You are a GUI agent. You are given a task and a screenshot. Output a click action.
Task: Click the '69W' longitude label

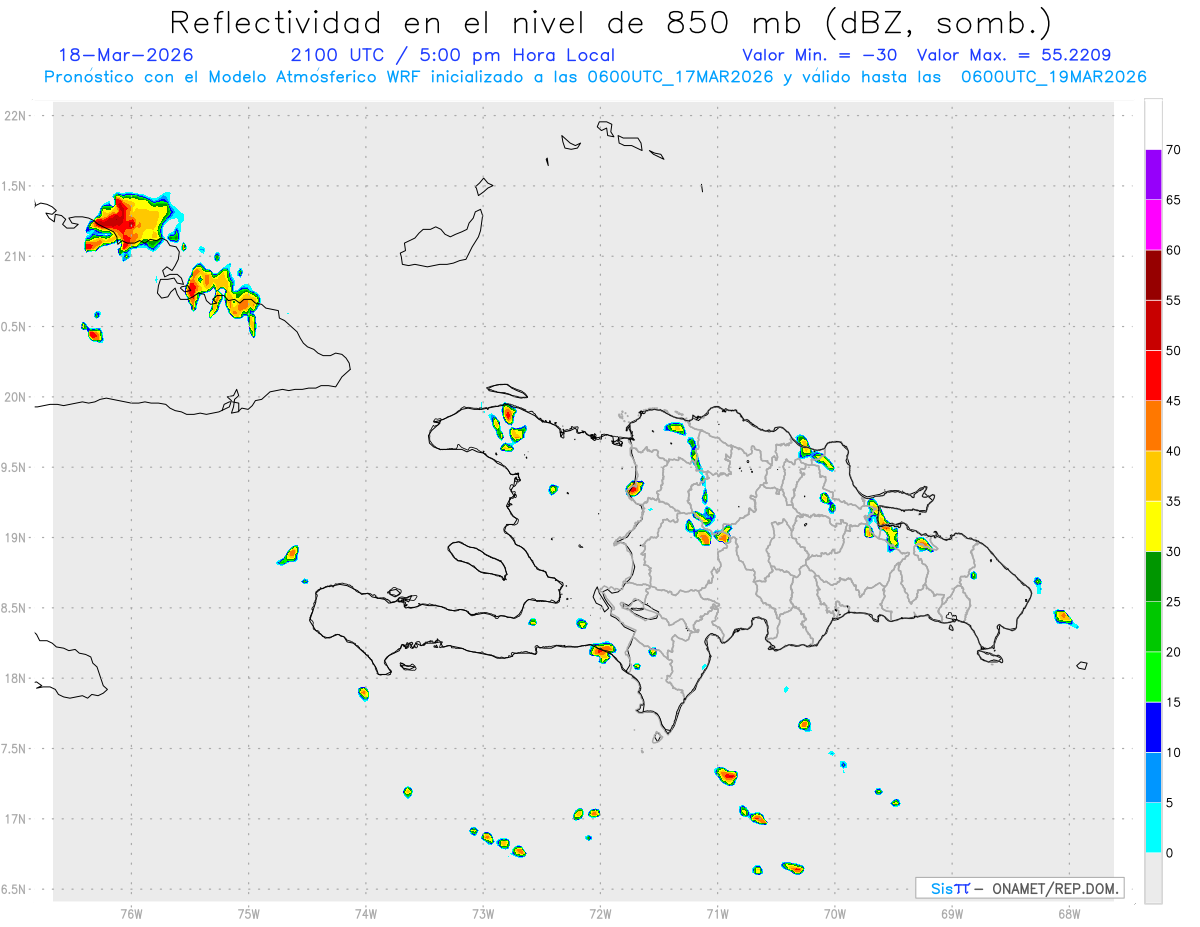click(x=952, y=913)
